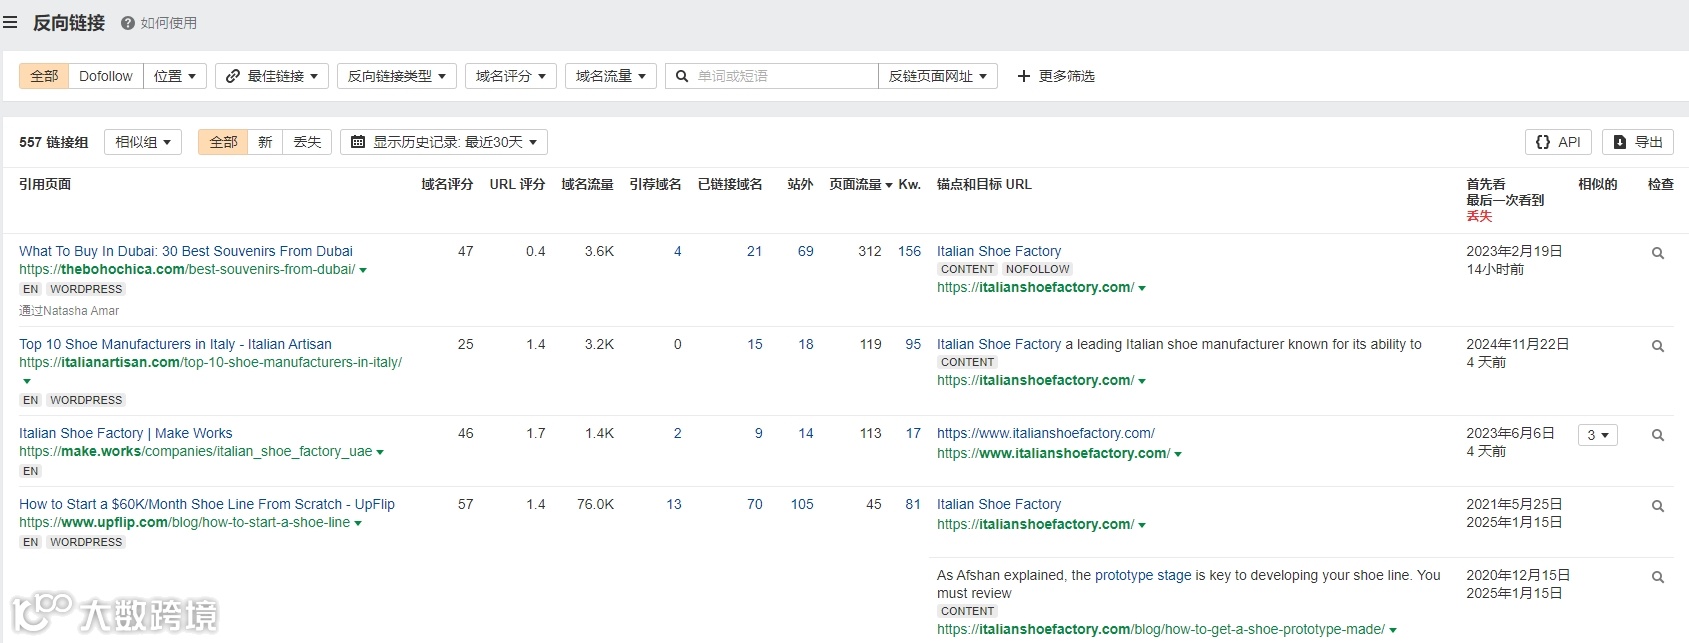The image size is (1689, 643).
Task: Open the hamburger menu beside 反向链接
Action: (10, 22)
